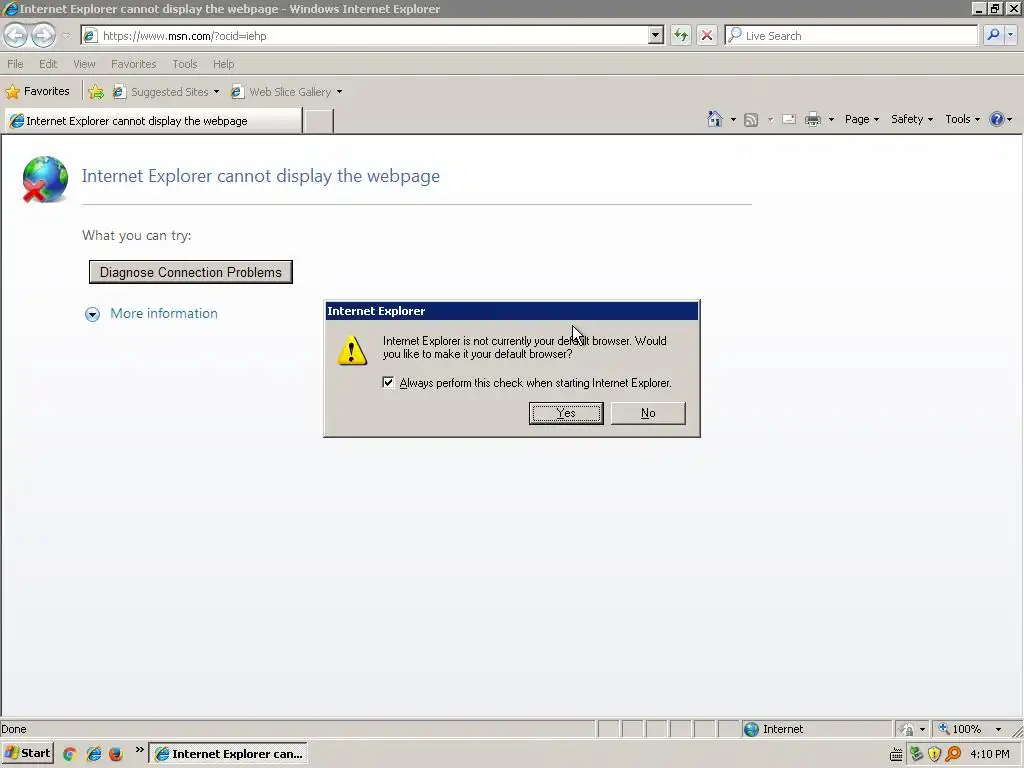Click the RSS feeds icon
This screenshot has width=1024, height=768.
tap(751, 120)
